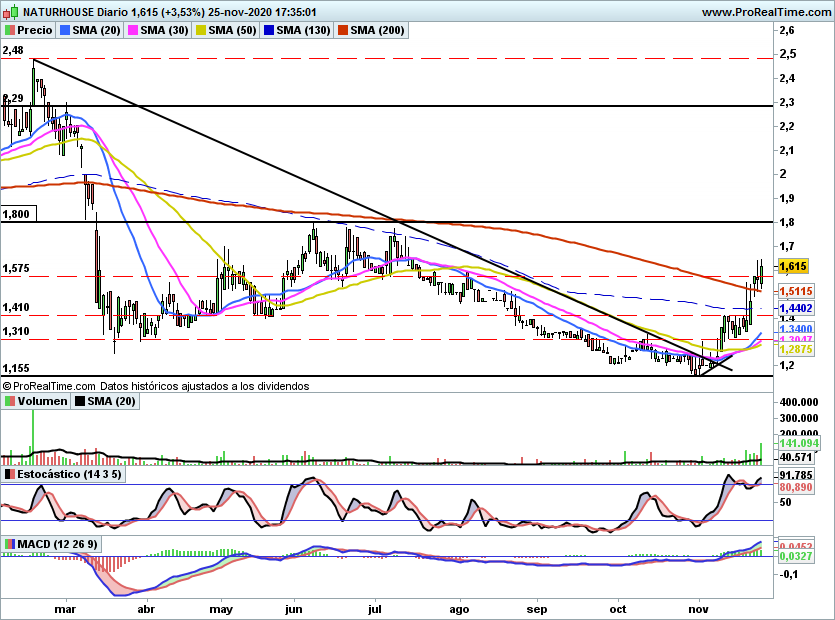Click the www.ProRealTime.com link
The height and width of the screenshot is (620, 835).
(x=766, y=12)
